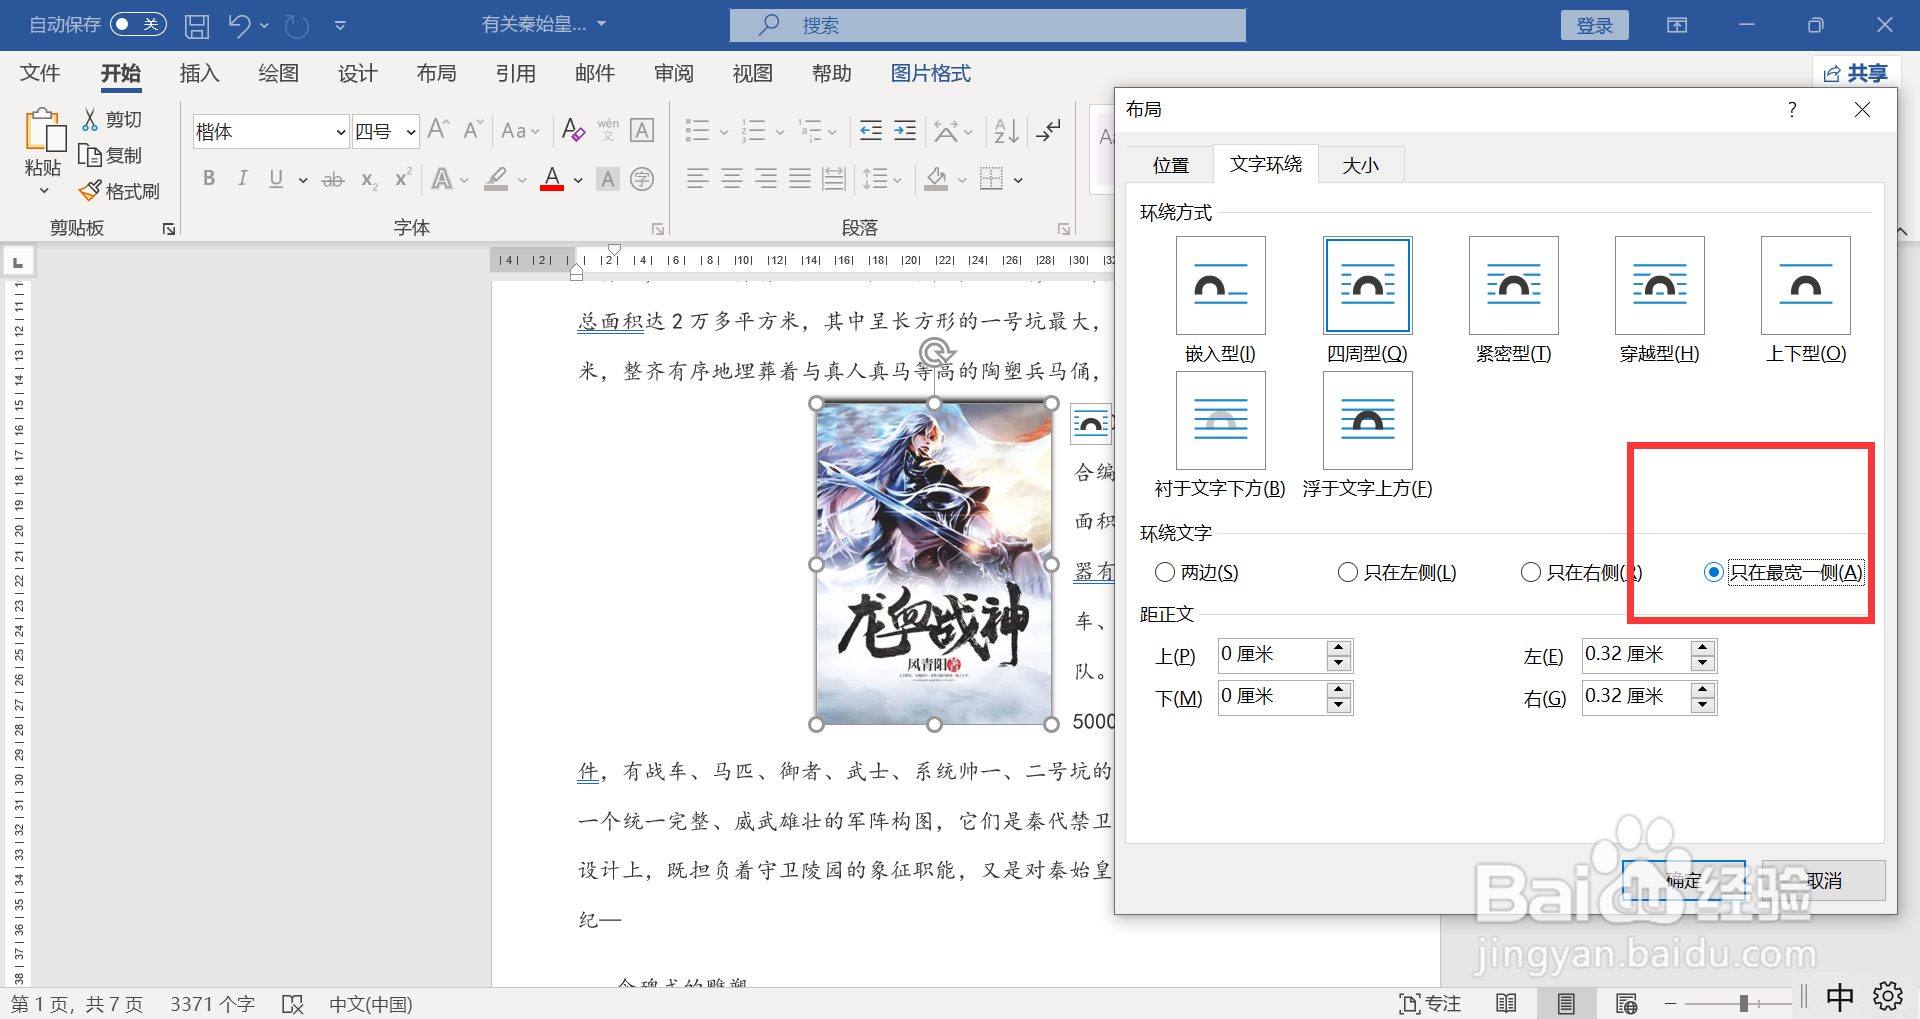
Task: Click layout options icon beside picture
Action: (x=1091, y=424)
